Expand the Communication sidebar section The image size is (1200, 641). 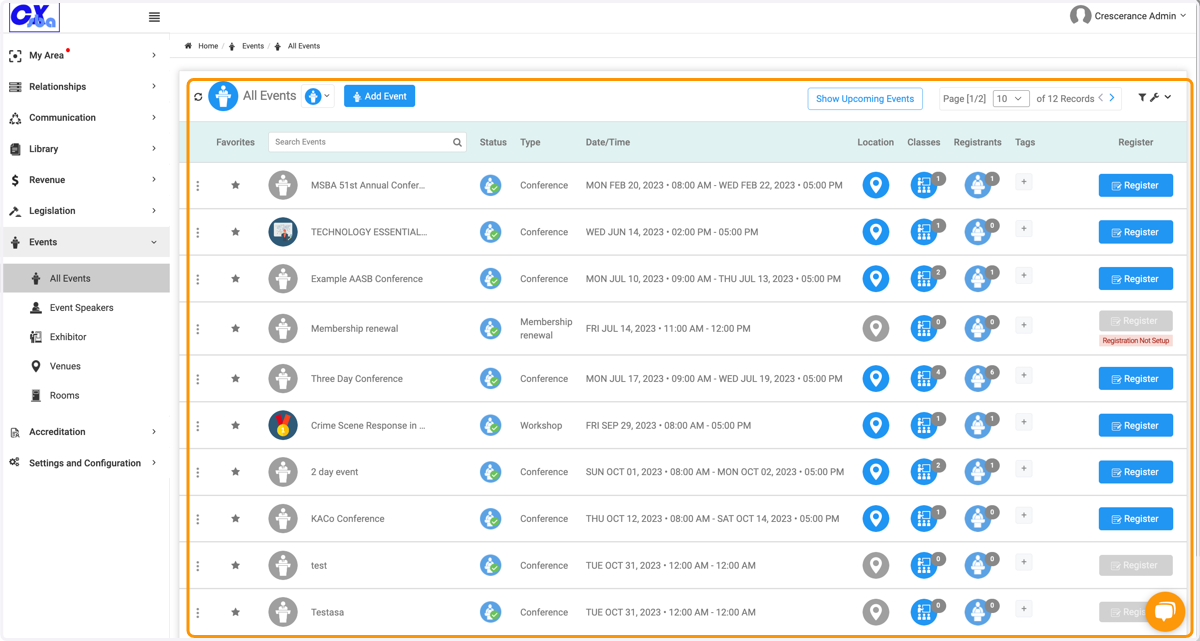click(84, 118)
